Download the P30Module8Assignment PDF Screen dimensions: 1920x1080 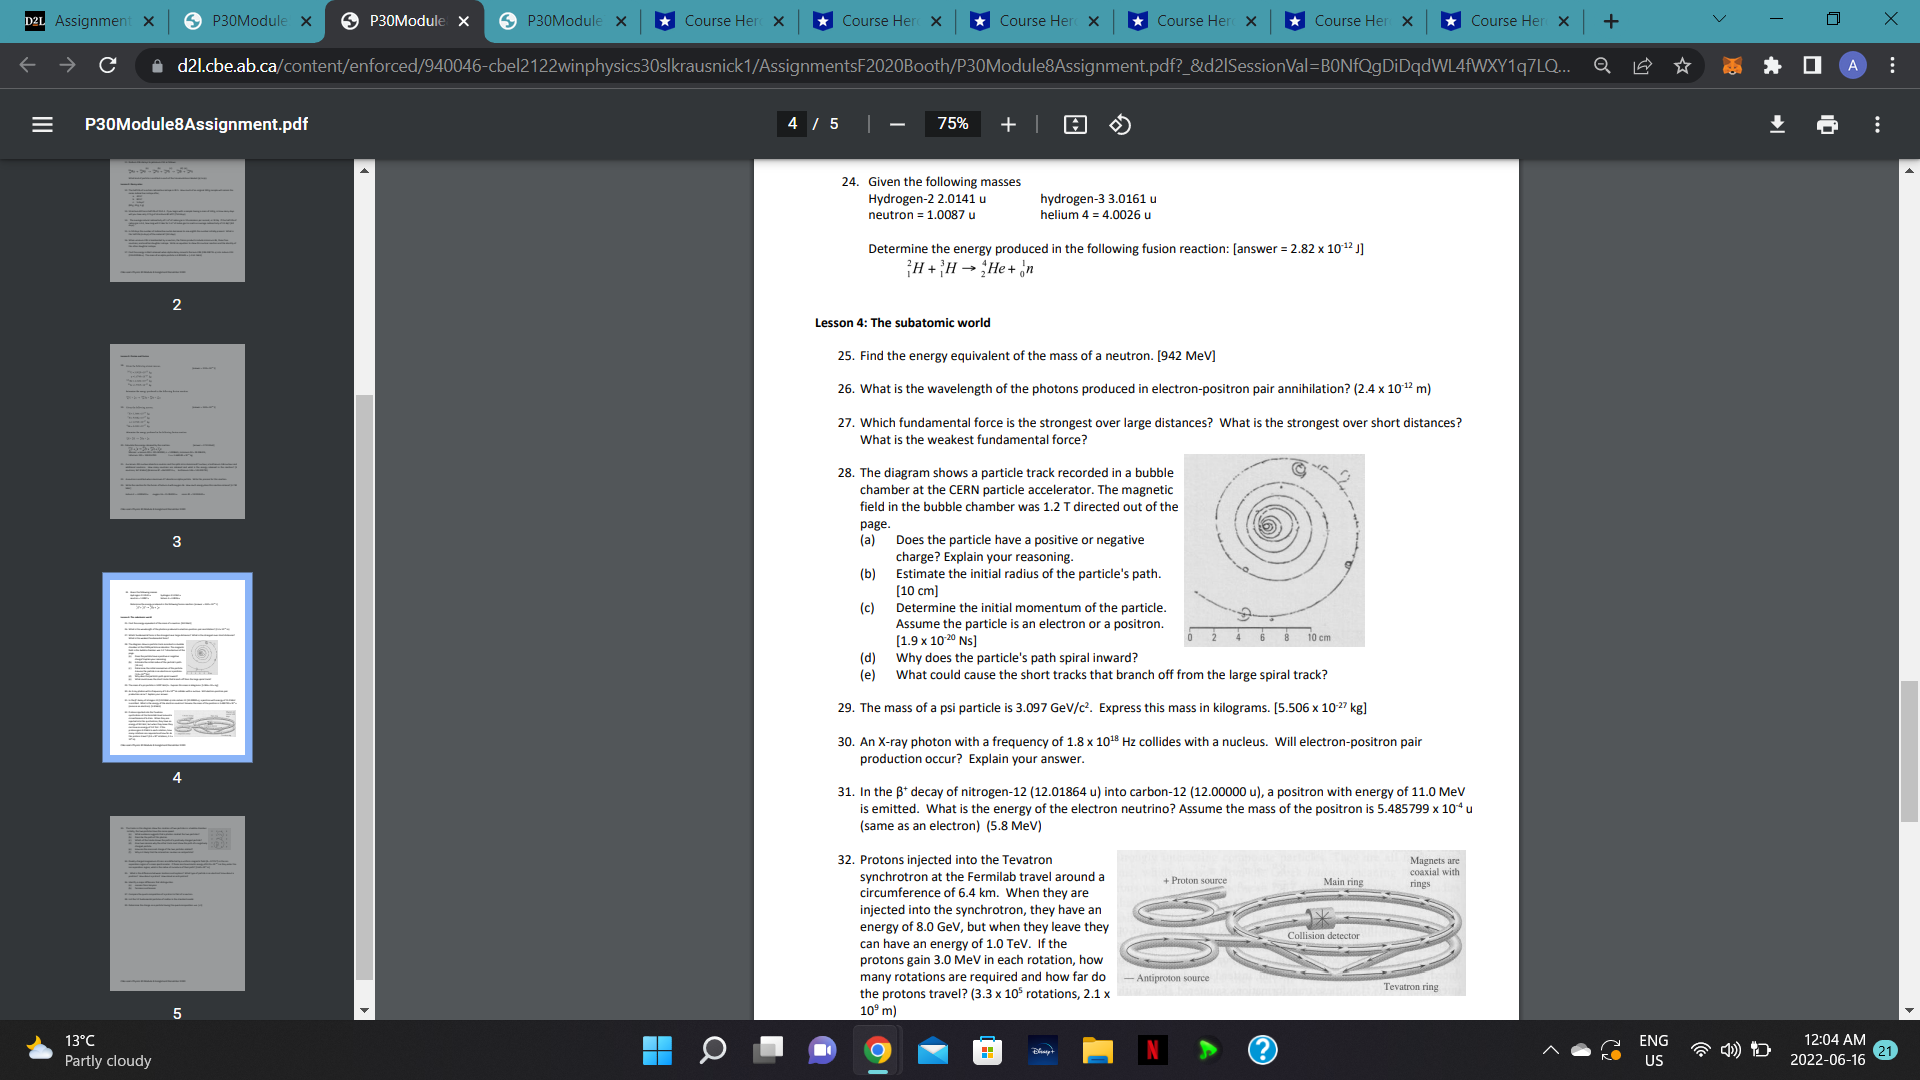tap(1777, 124)
